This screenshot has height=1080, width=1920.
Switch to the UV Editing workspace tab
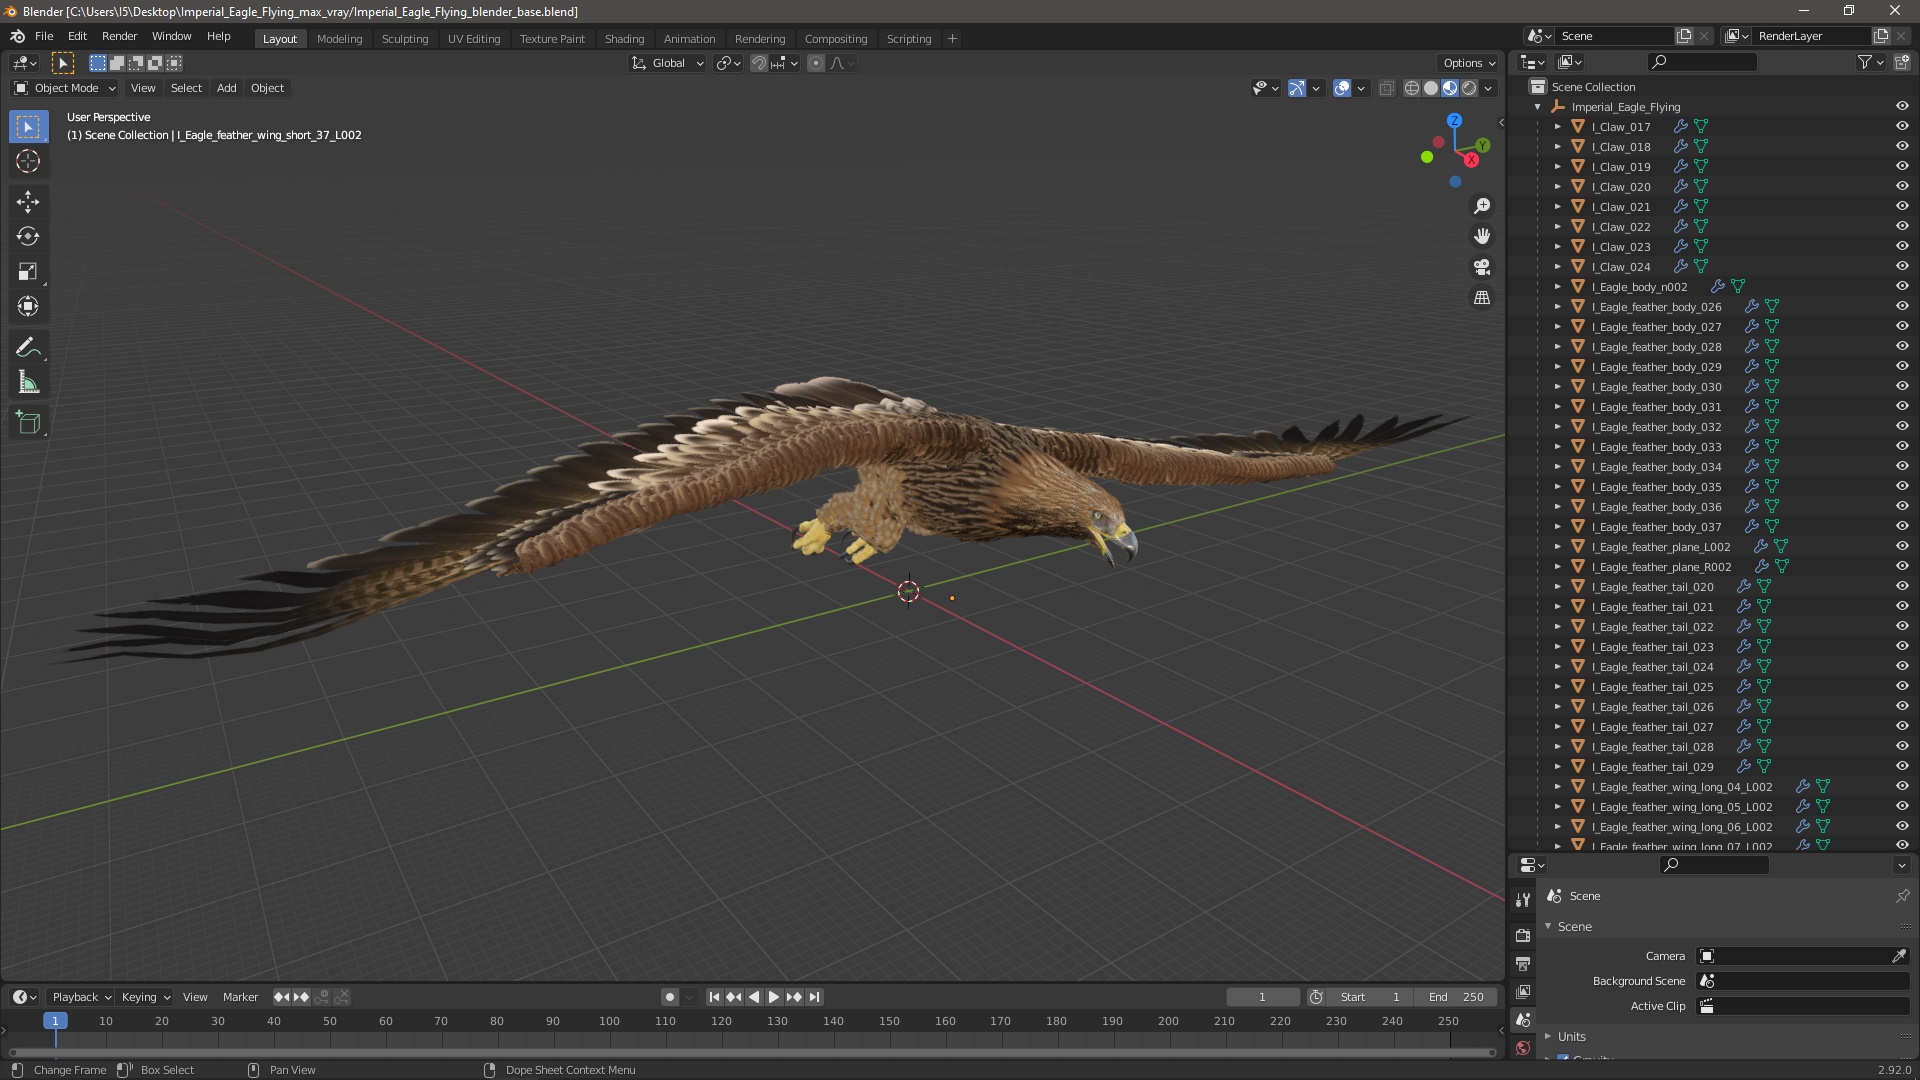coord(474,39)
